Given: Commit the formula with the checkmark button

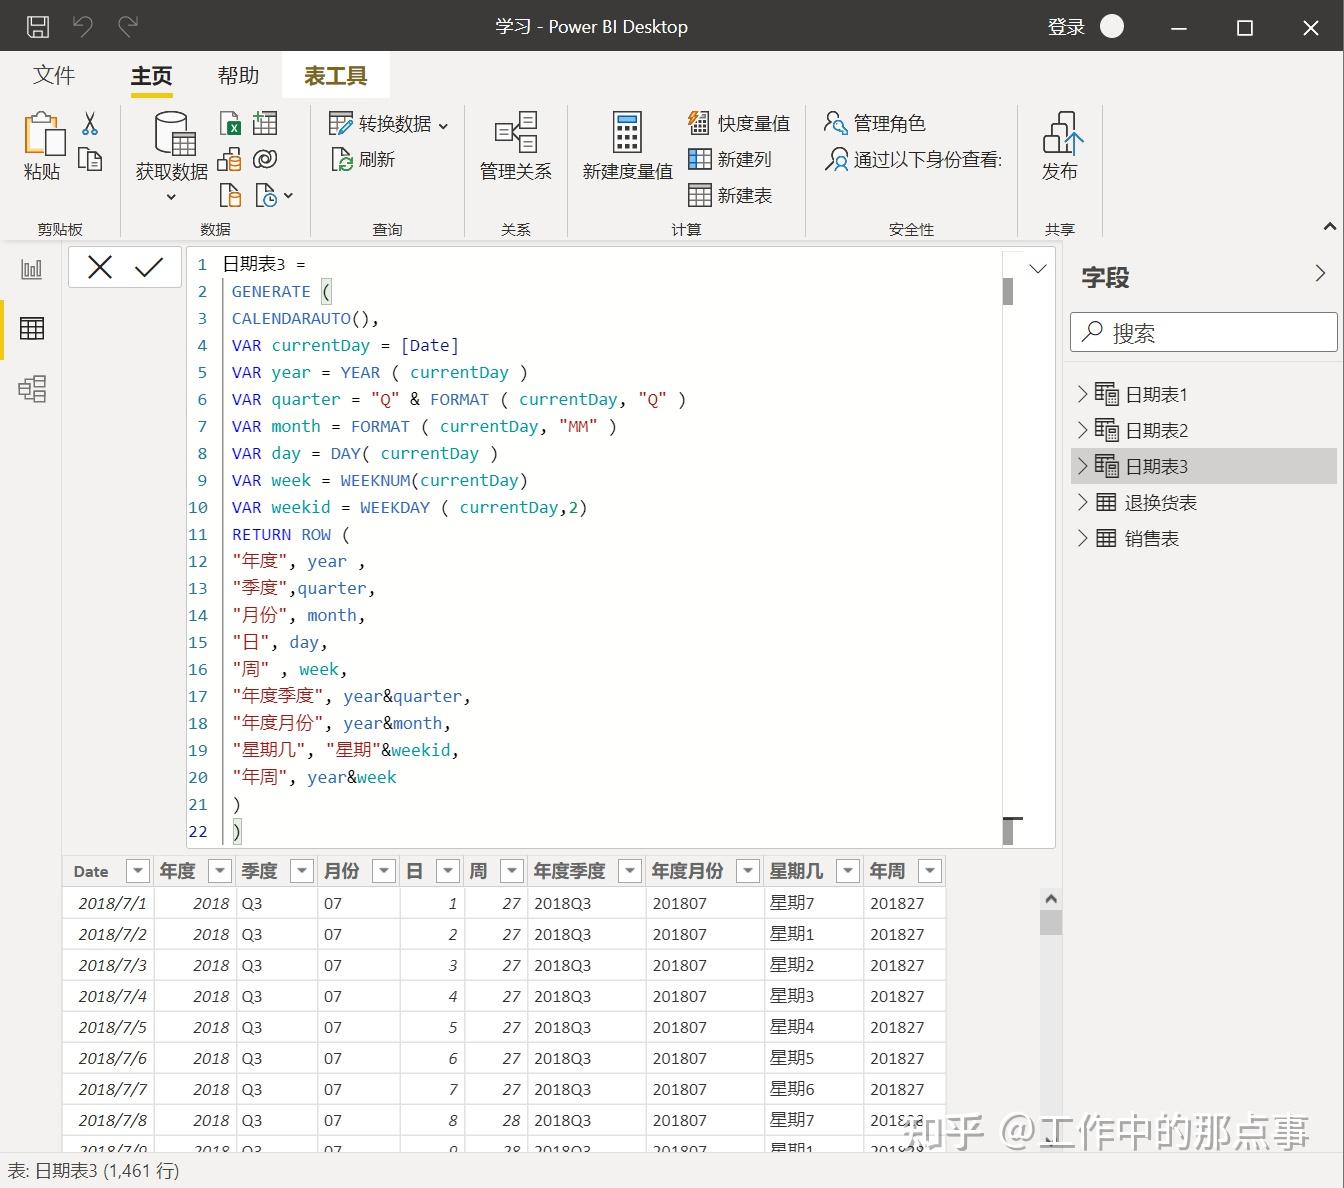Looking at the screenshot, I should pos(150,267).
